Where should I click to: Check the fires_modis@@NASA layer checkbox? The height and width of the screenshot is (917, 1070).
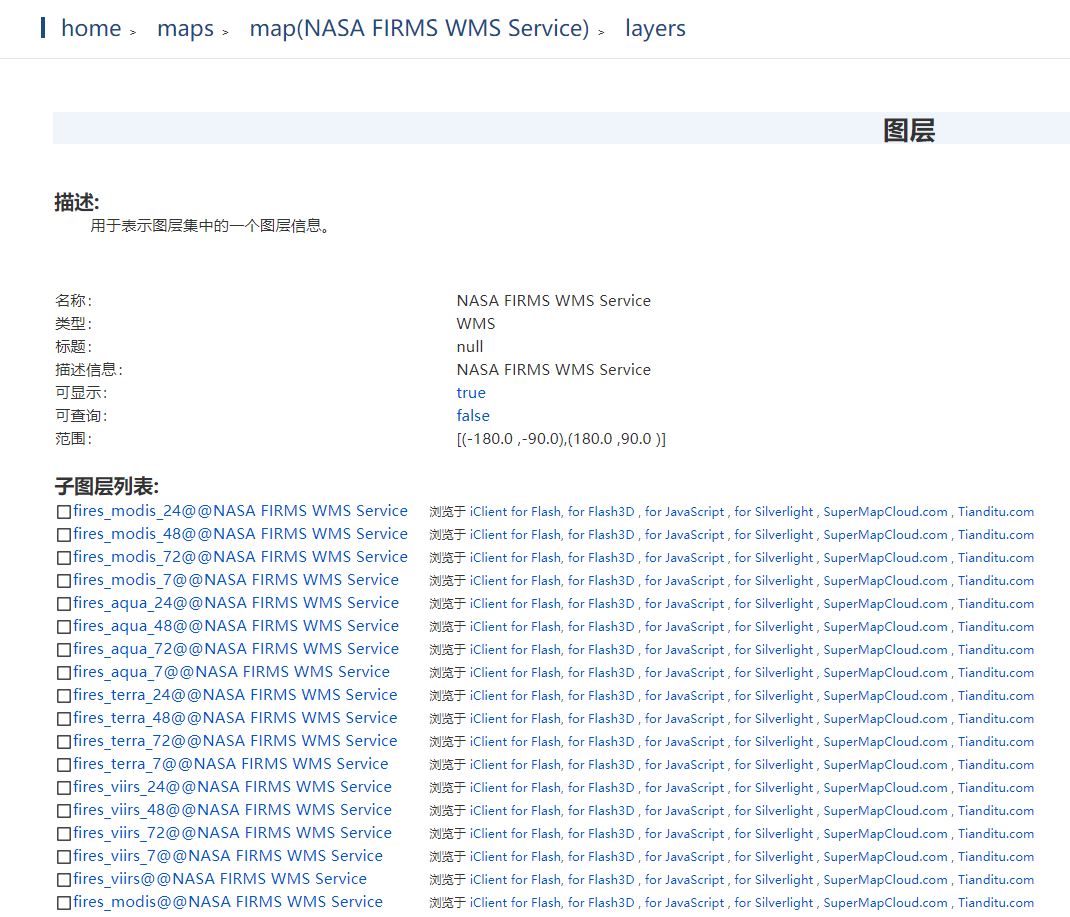click(64, 903)
